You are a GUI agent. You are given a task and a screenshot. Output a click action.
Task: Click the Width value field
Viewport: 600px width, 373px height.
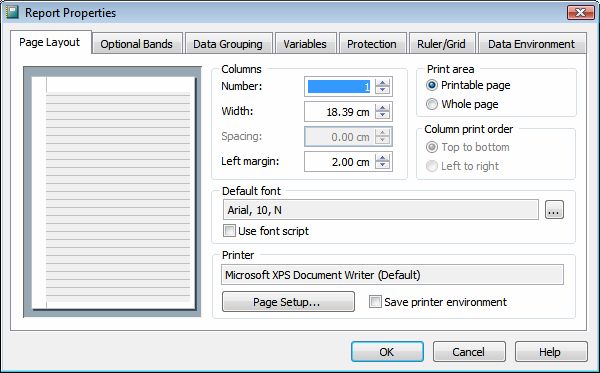tap(340, 112)
